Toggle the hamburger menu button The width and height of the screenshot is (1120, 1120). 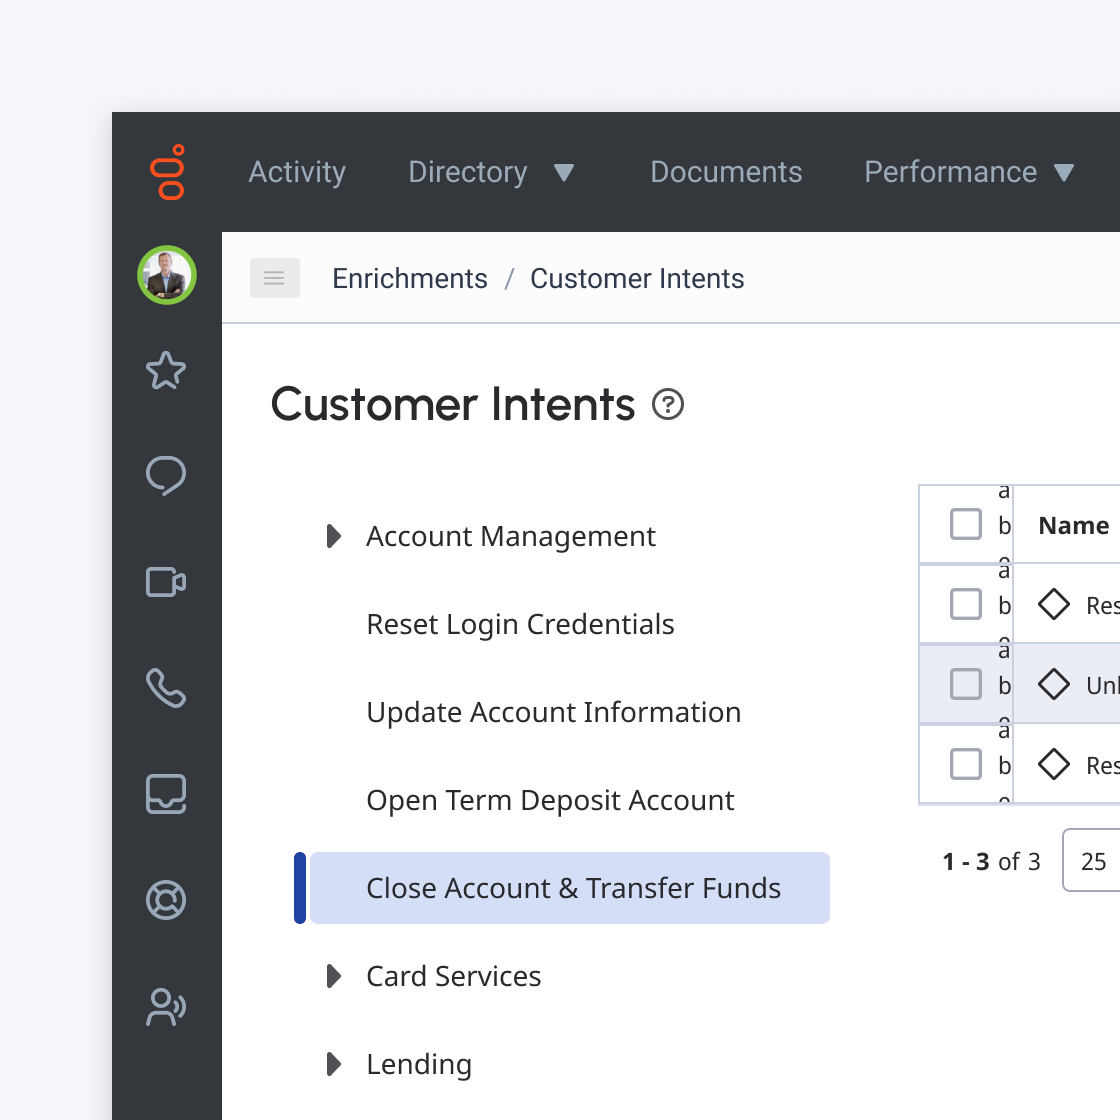(274, 278)
